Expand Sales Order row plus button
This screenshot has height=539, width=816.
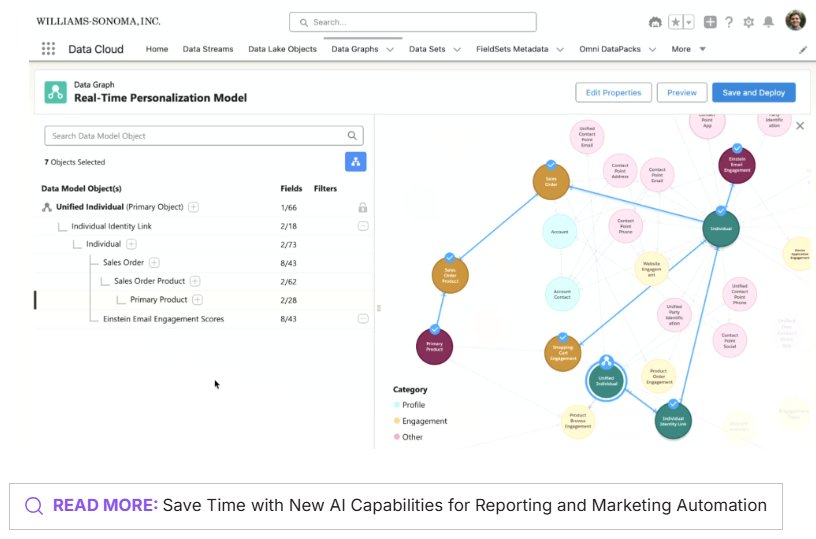coord(155,263)
